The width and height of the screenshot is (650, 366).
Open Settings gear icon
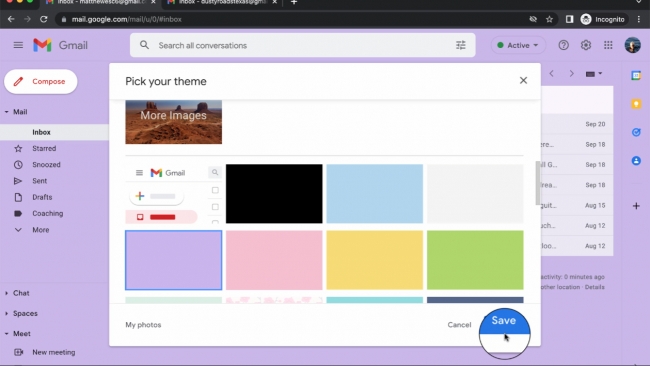point(586,45)
